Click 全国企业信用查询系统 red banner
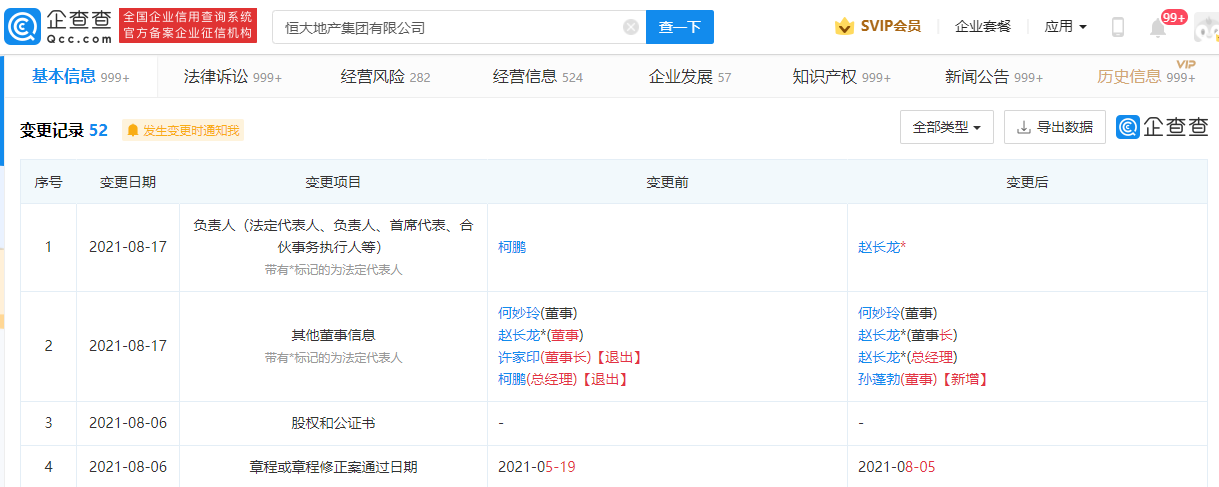Image resolution: width=1219 pixels, height=487 pixels. tap(188, 26)
